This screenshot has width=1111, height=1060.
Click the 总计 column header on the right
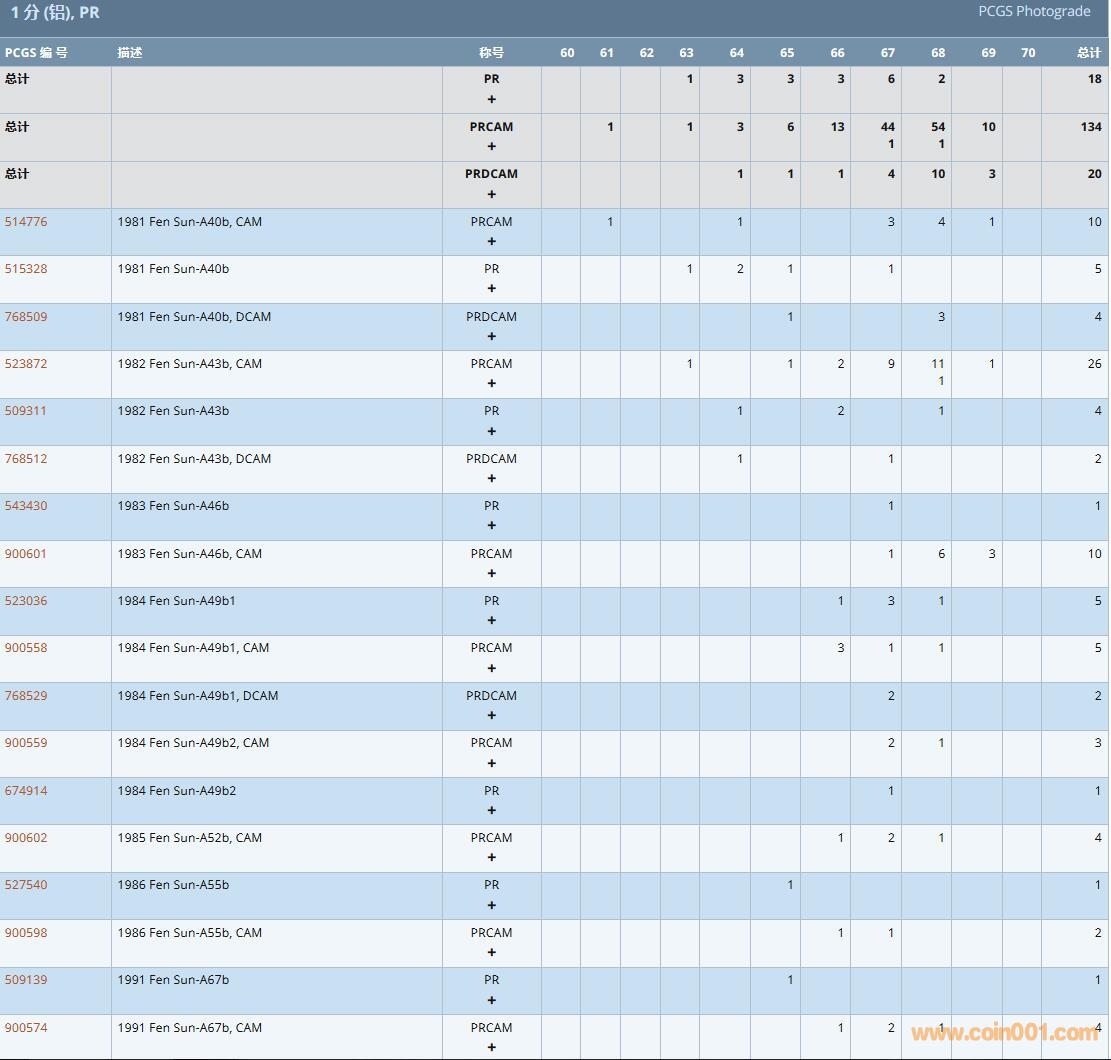[1088, 53]
